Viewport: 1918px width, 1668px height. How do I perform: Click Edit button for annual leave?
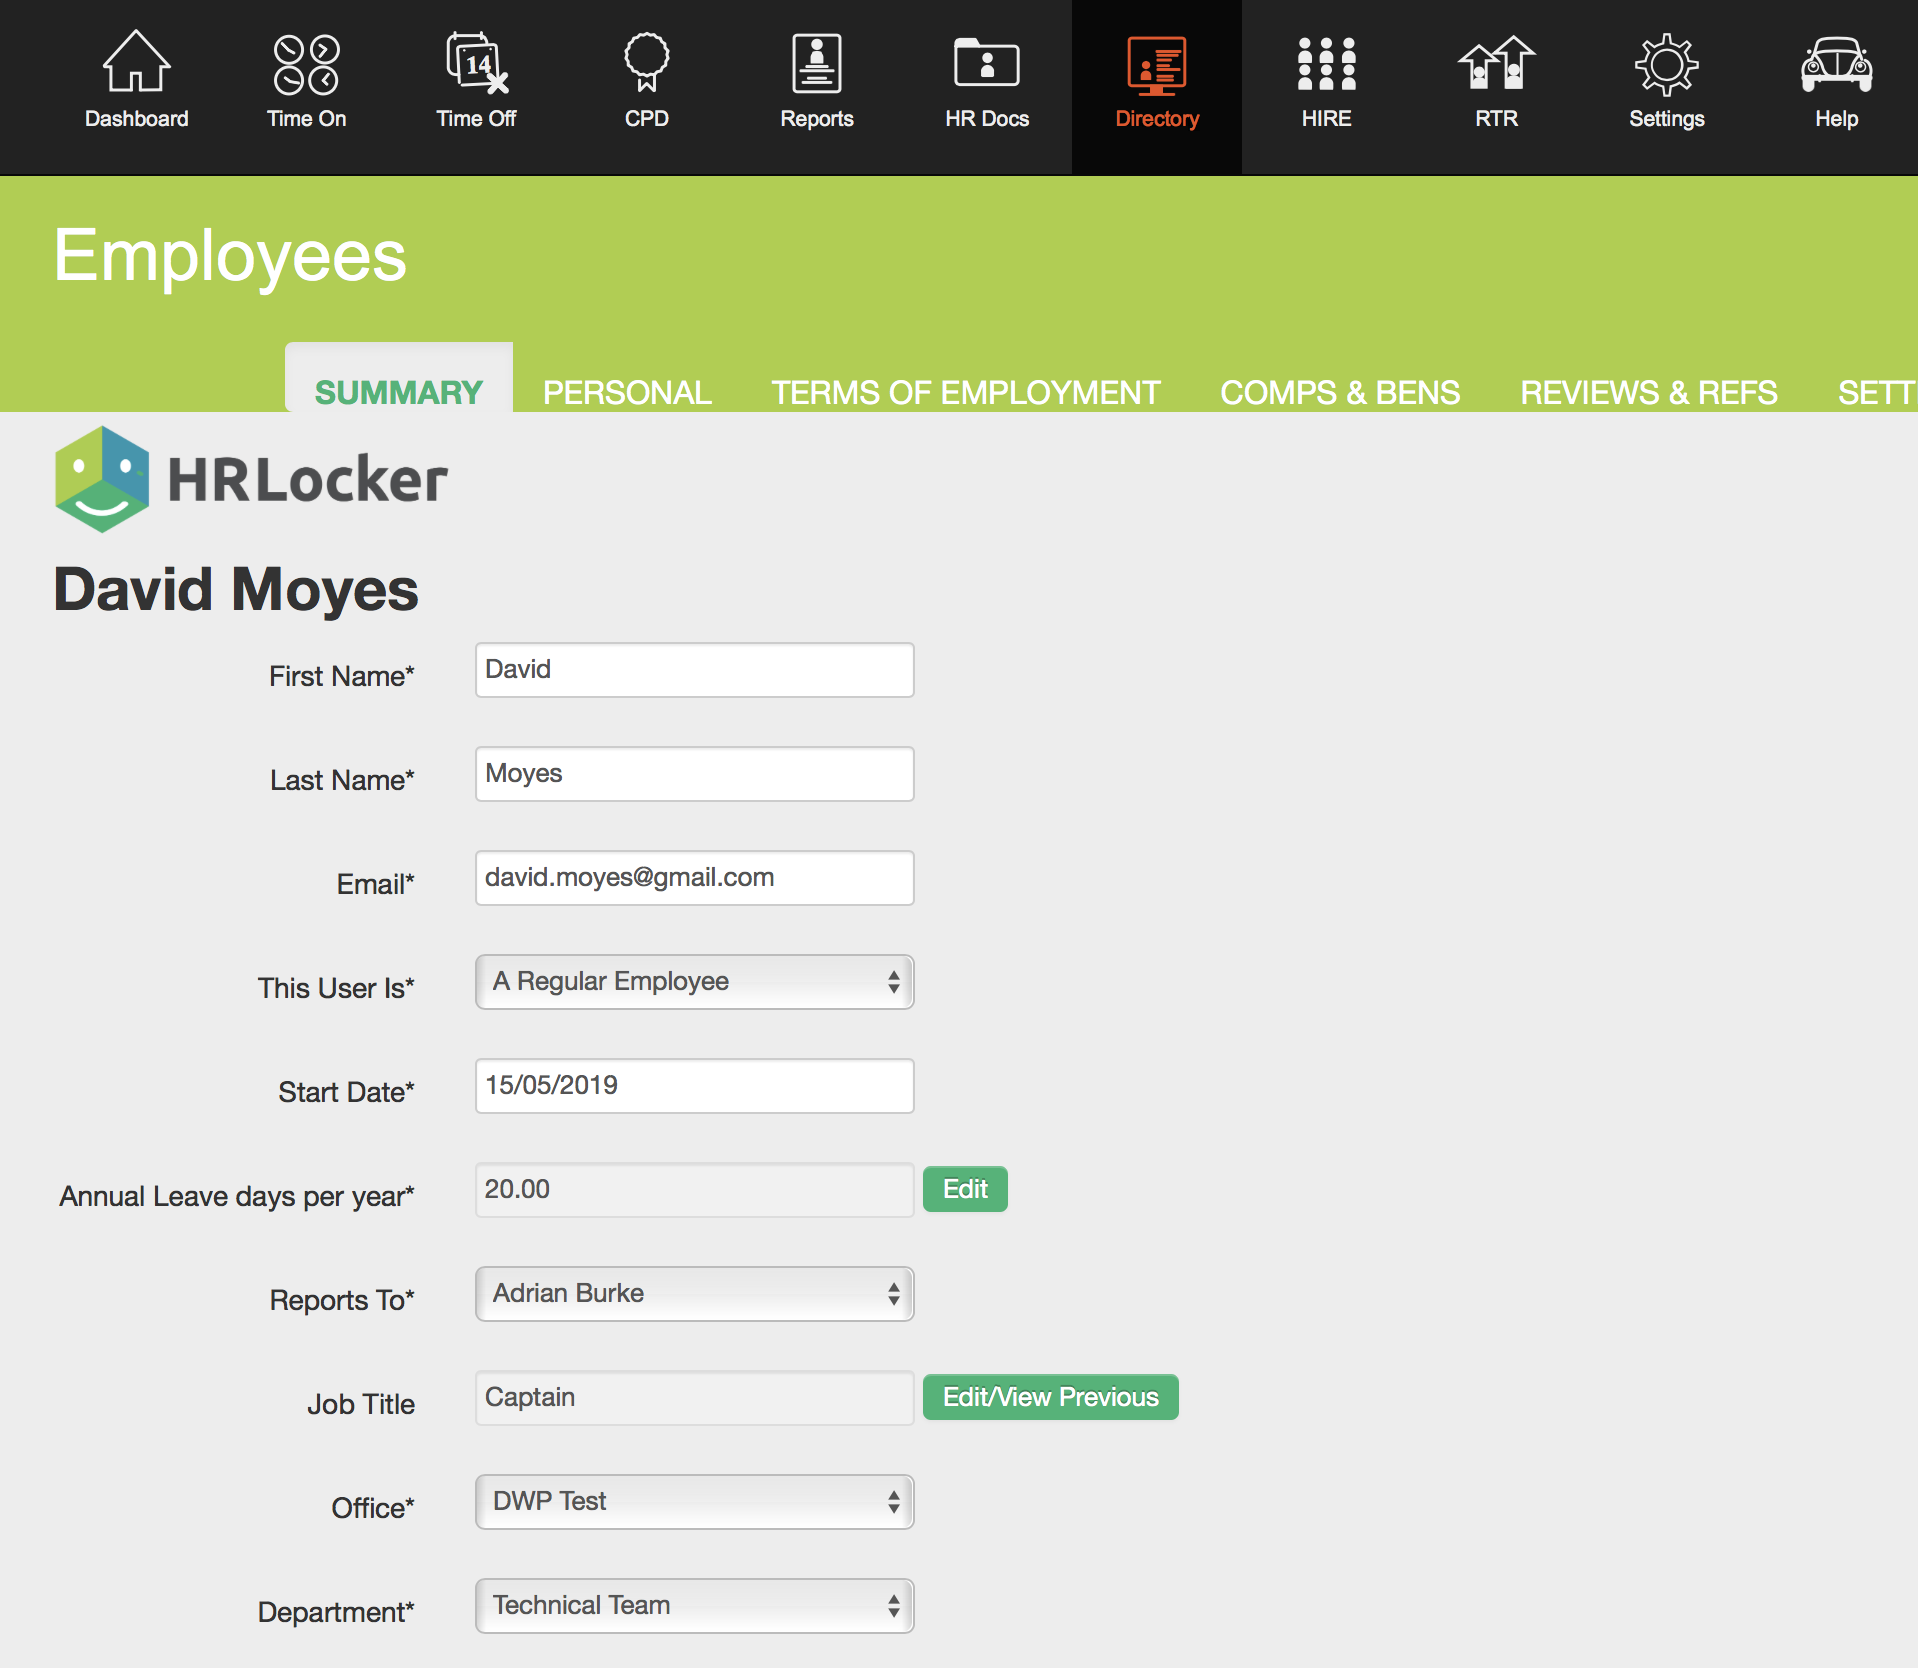[x=964, y=1189]
